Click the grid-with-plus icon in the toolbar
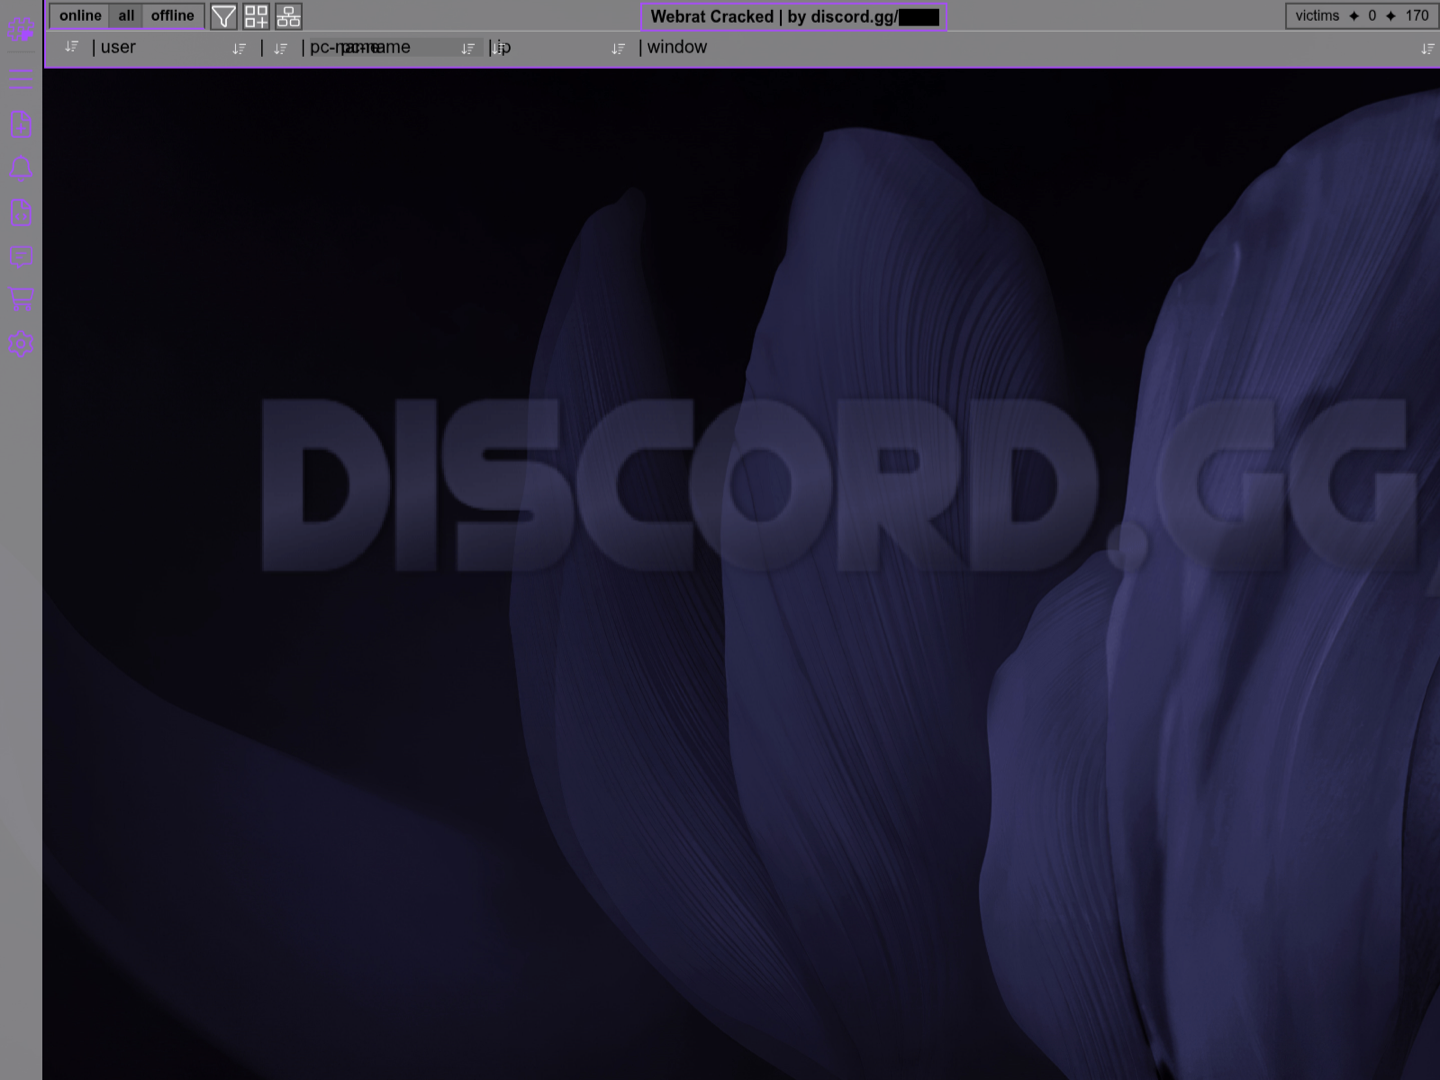1440x1080 pixels. [256, 17]
